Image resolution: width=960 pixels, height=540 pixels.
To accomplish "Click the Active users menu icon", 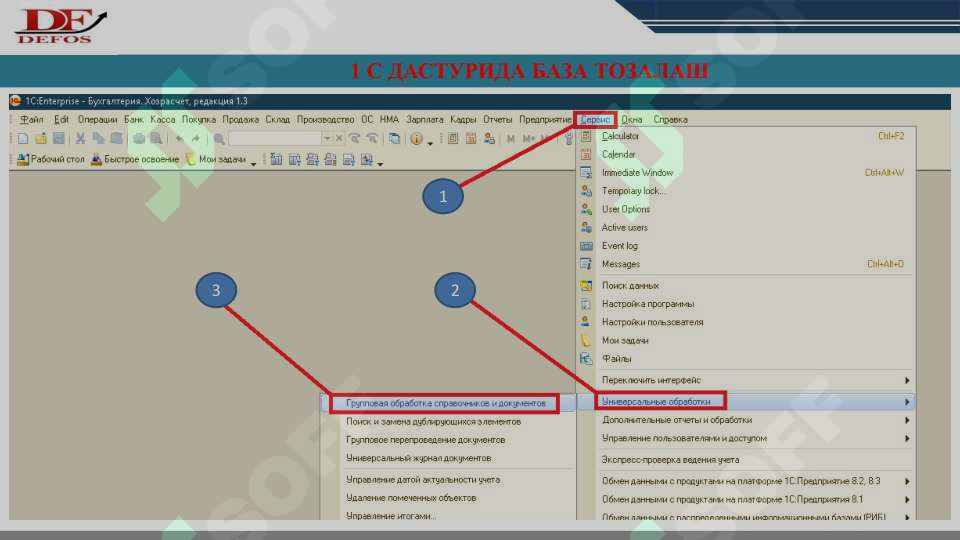I will click(586, 228).
